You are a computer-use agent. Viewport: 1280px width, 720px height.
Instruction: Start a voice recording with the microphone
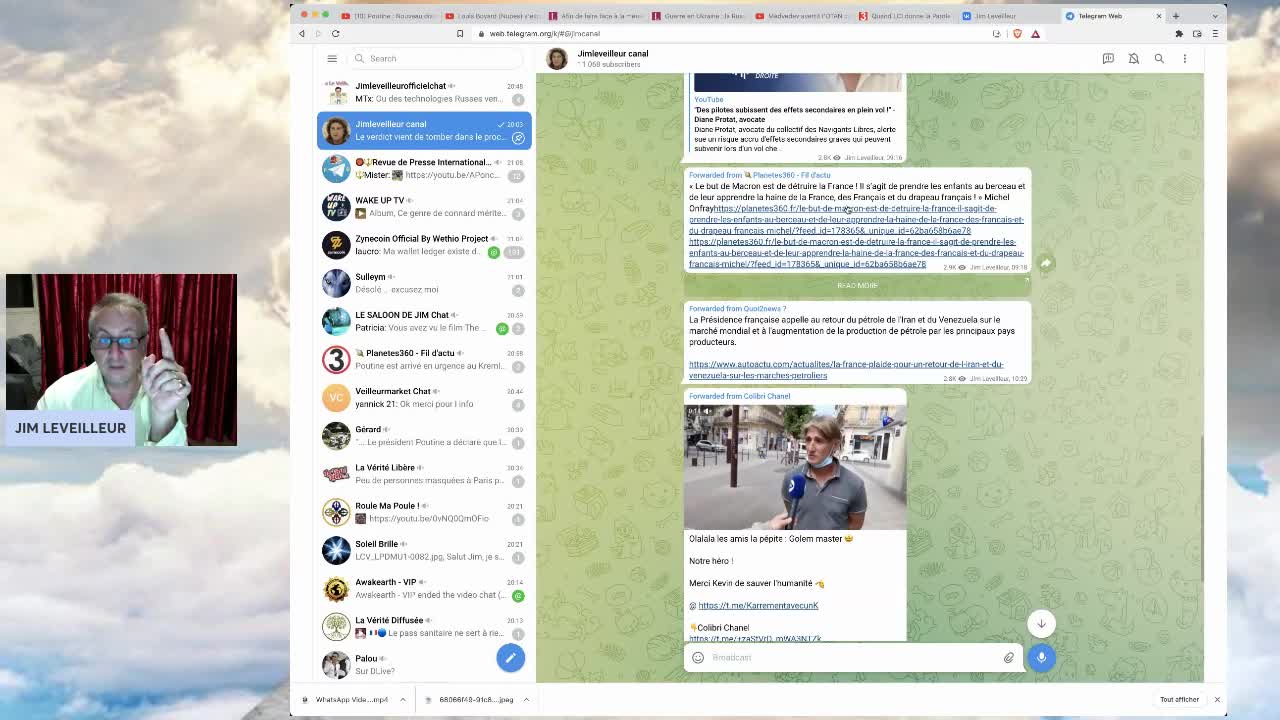click(x=1041, y=657)
